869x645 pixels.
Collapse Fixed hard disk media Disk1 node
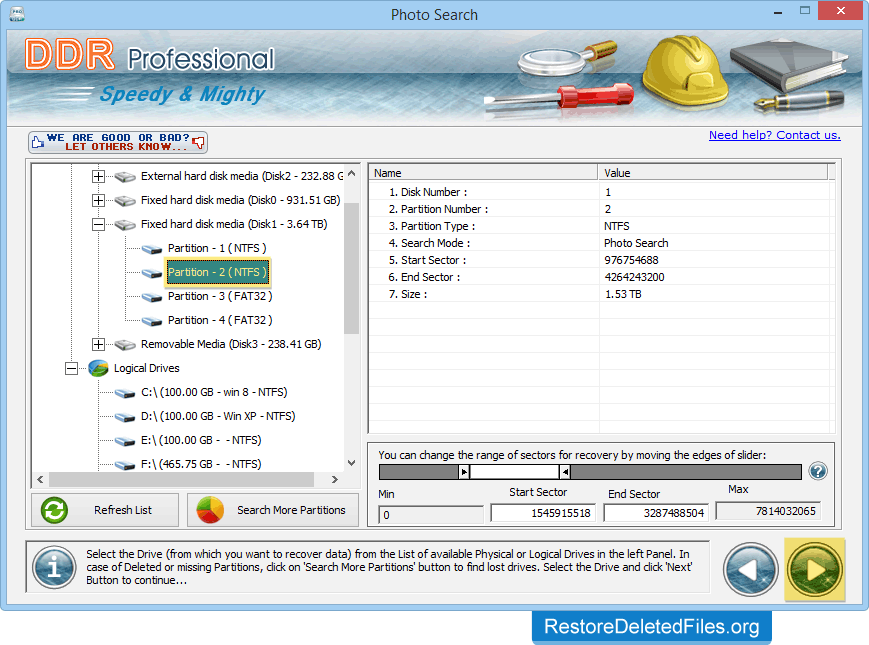[x=98, y=224]
